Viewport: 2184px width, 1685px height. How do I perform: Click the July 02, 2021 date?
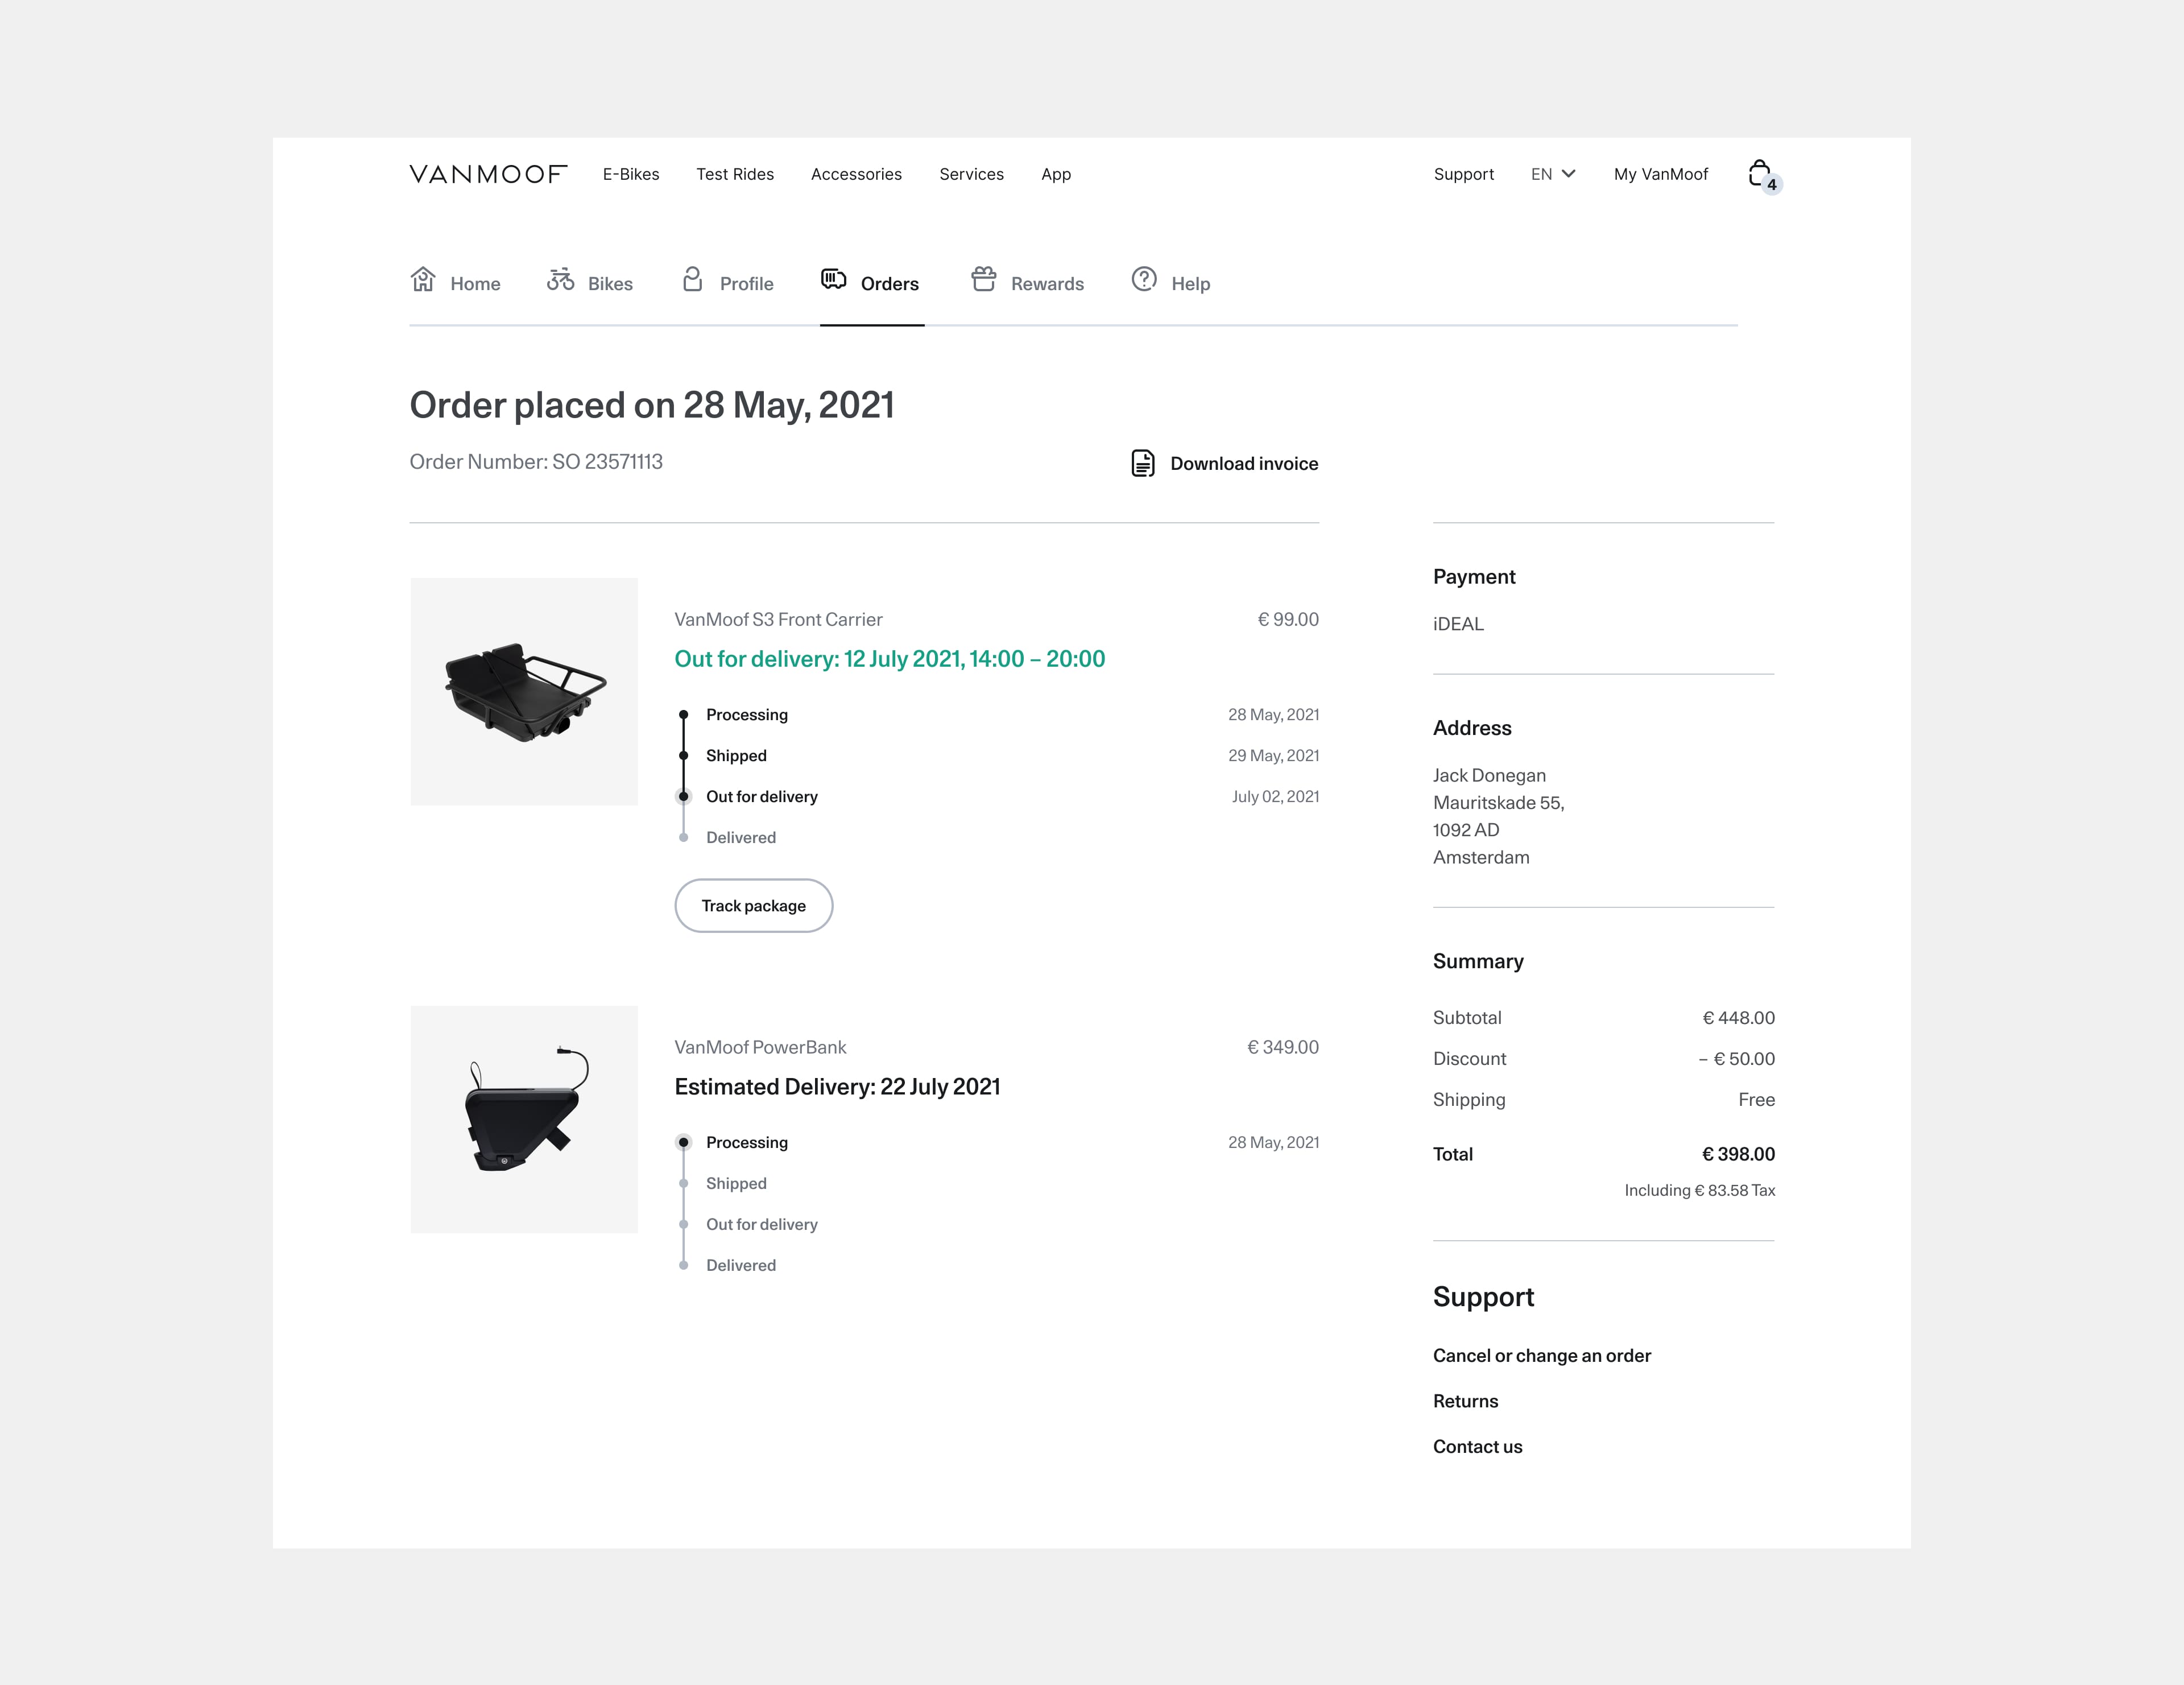coord(1275,797)
